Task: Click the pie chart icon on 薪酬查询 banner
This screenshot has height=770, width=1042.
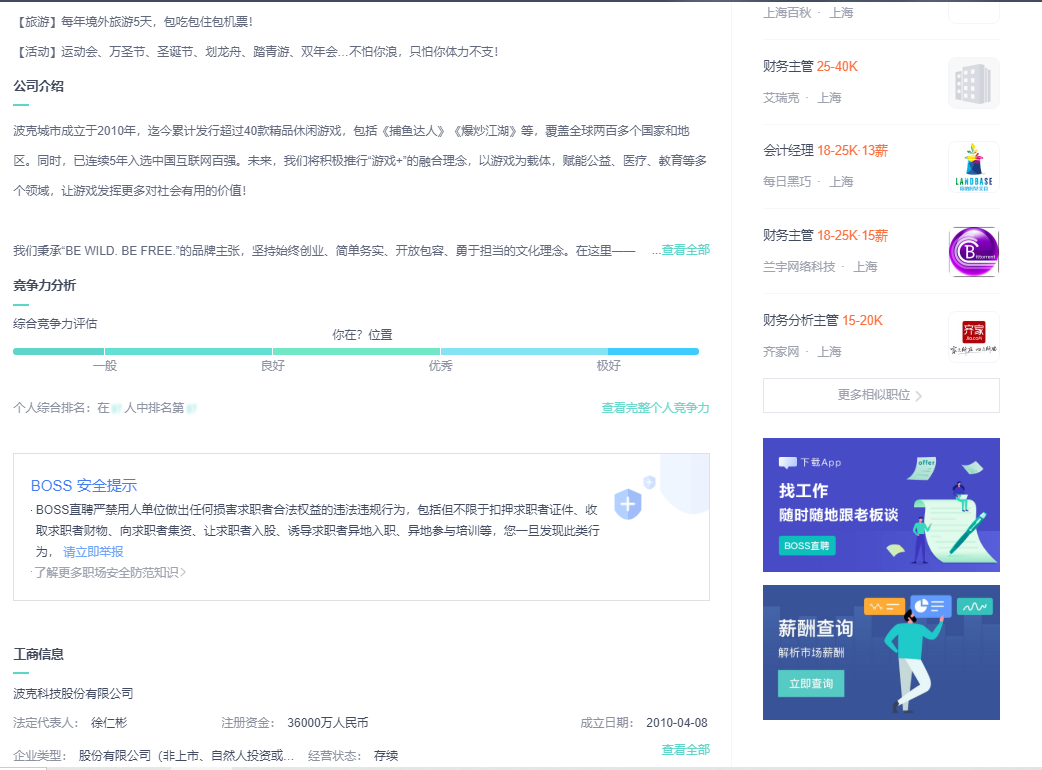Action: [x=930, y=606]
